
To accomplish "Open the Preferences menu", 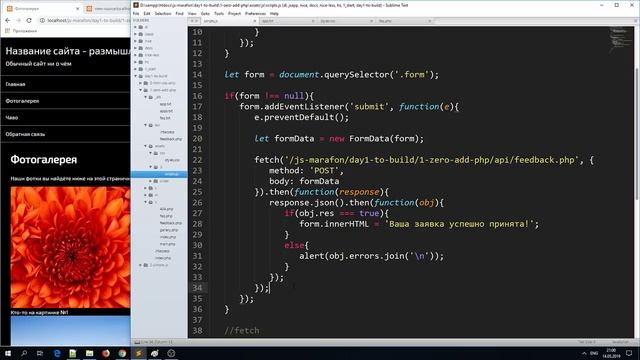I will (x=255, y=13).
